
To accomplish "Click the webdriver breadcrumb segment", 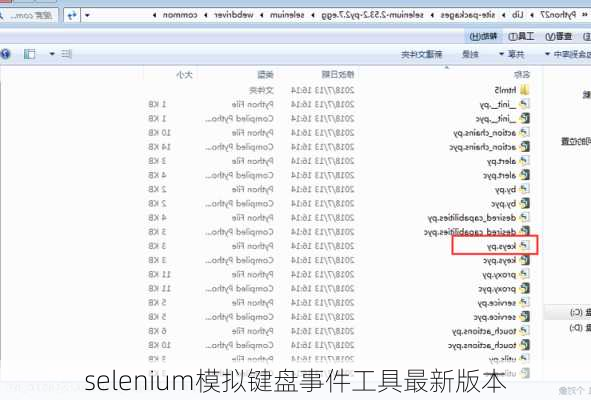I will tap(234, 15).
